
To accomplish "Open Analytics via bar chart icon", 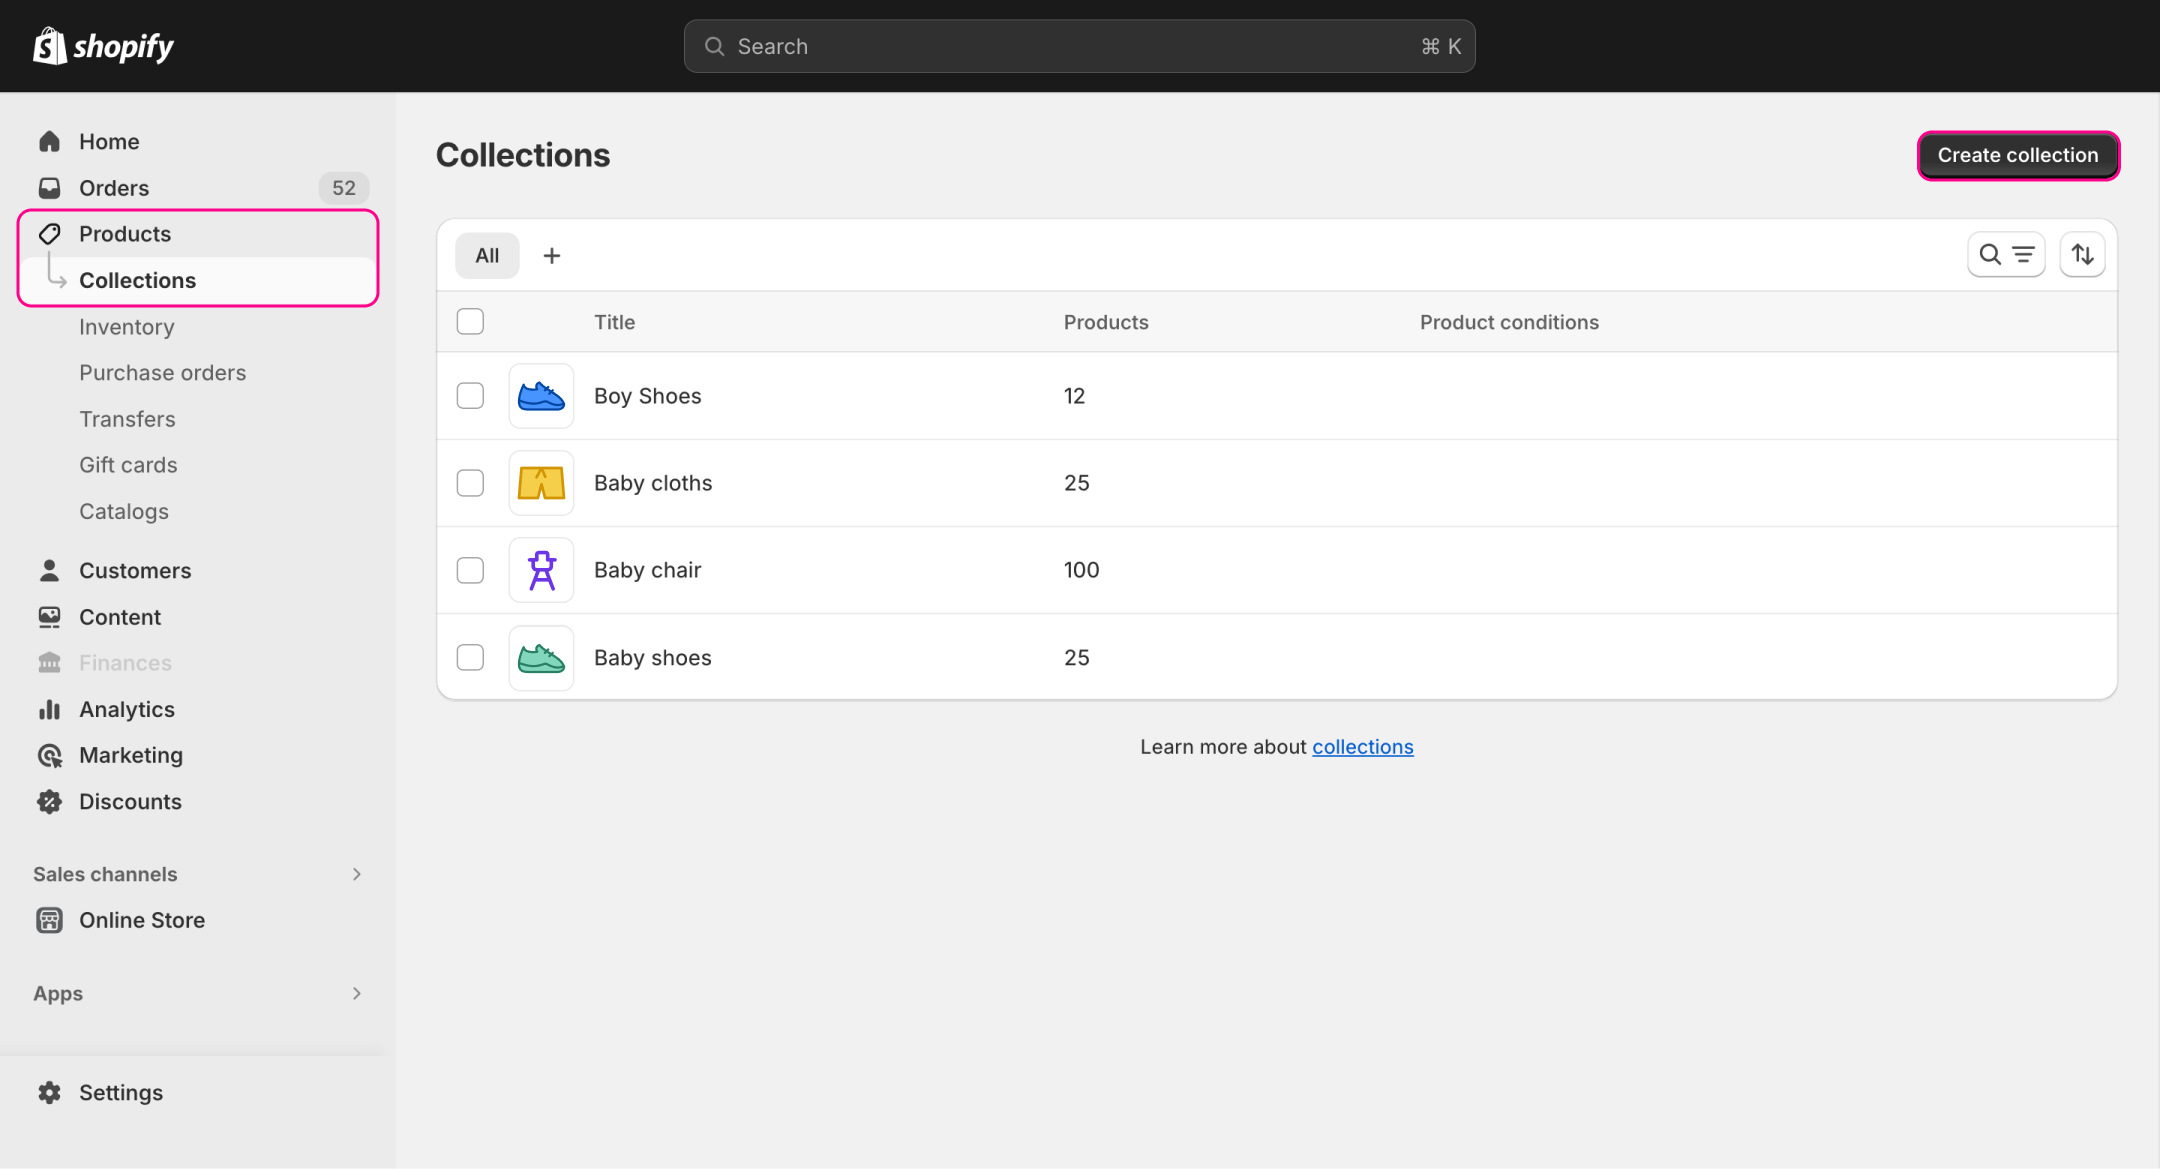I will (49, 709).
